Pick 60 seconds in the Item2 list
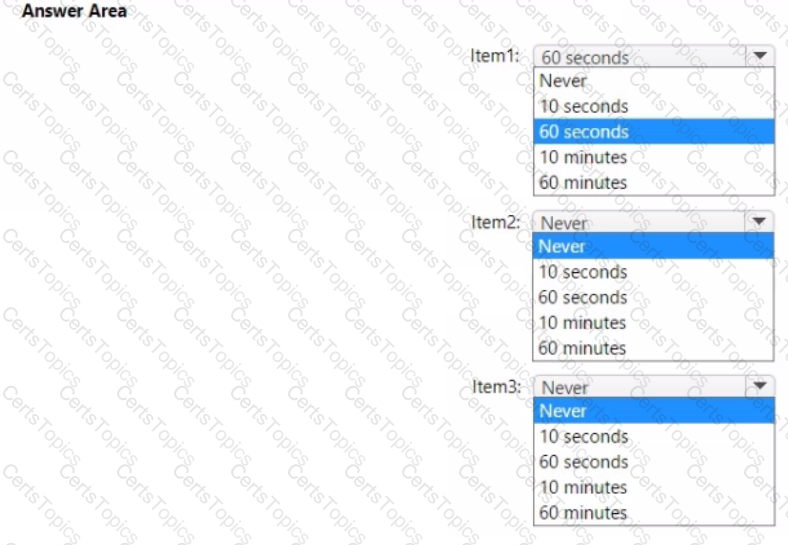This screenshot has height=545, width=788. click(653, 297)
